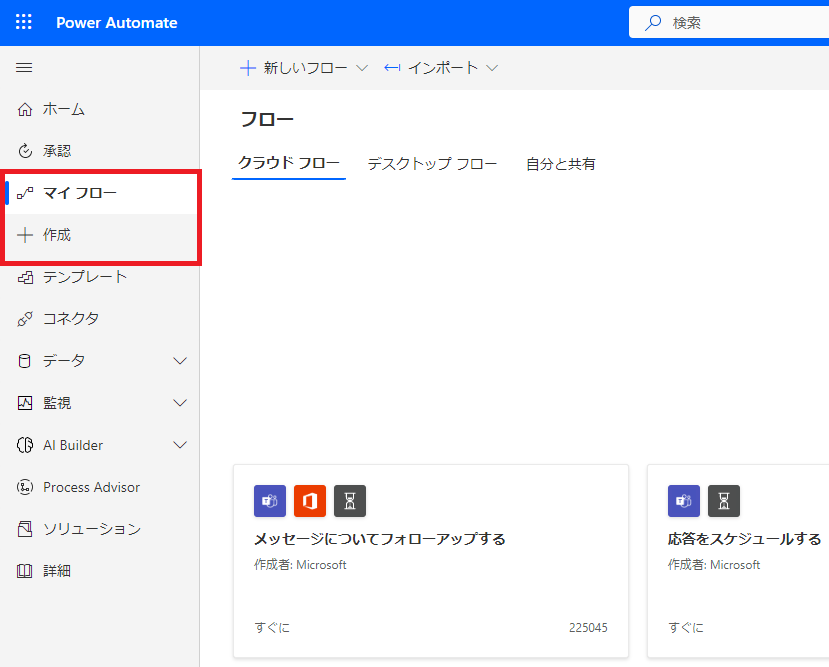The height and width of the screenshot is (667, 829).
Task: Click the 新しいフロー button label
Action: (x=306, y=68)
